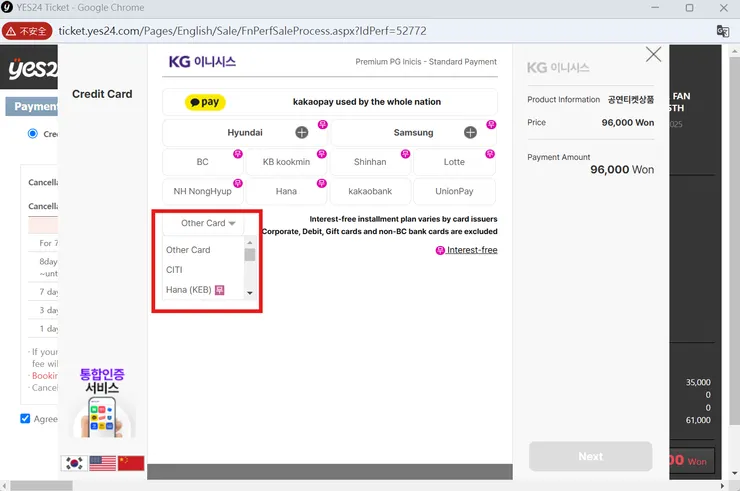Select Lotte card

pos(454,162)
